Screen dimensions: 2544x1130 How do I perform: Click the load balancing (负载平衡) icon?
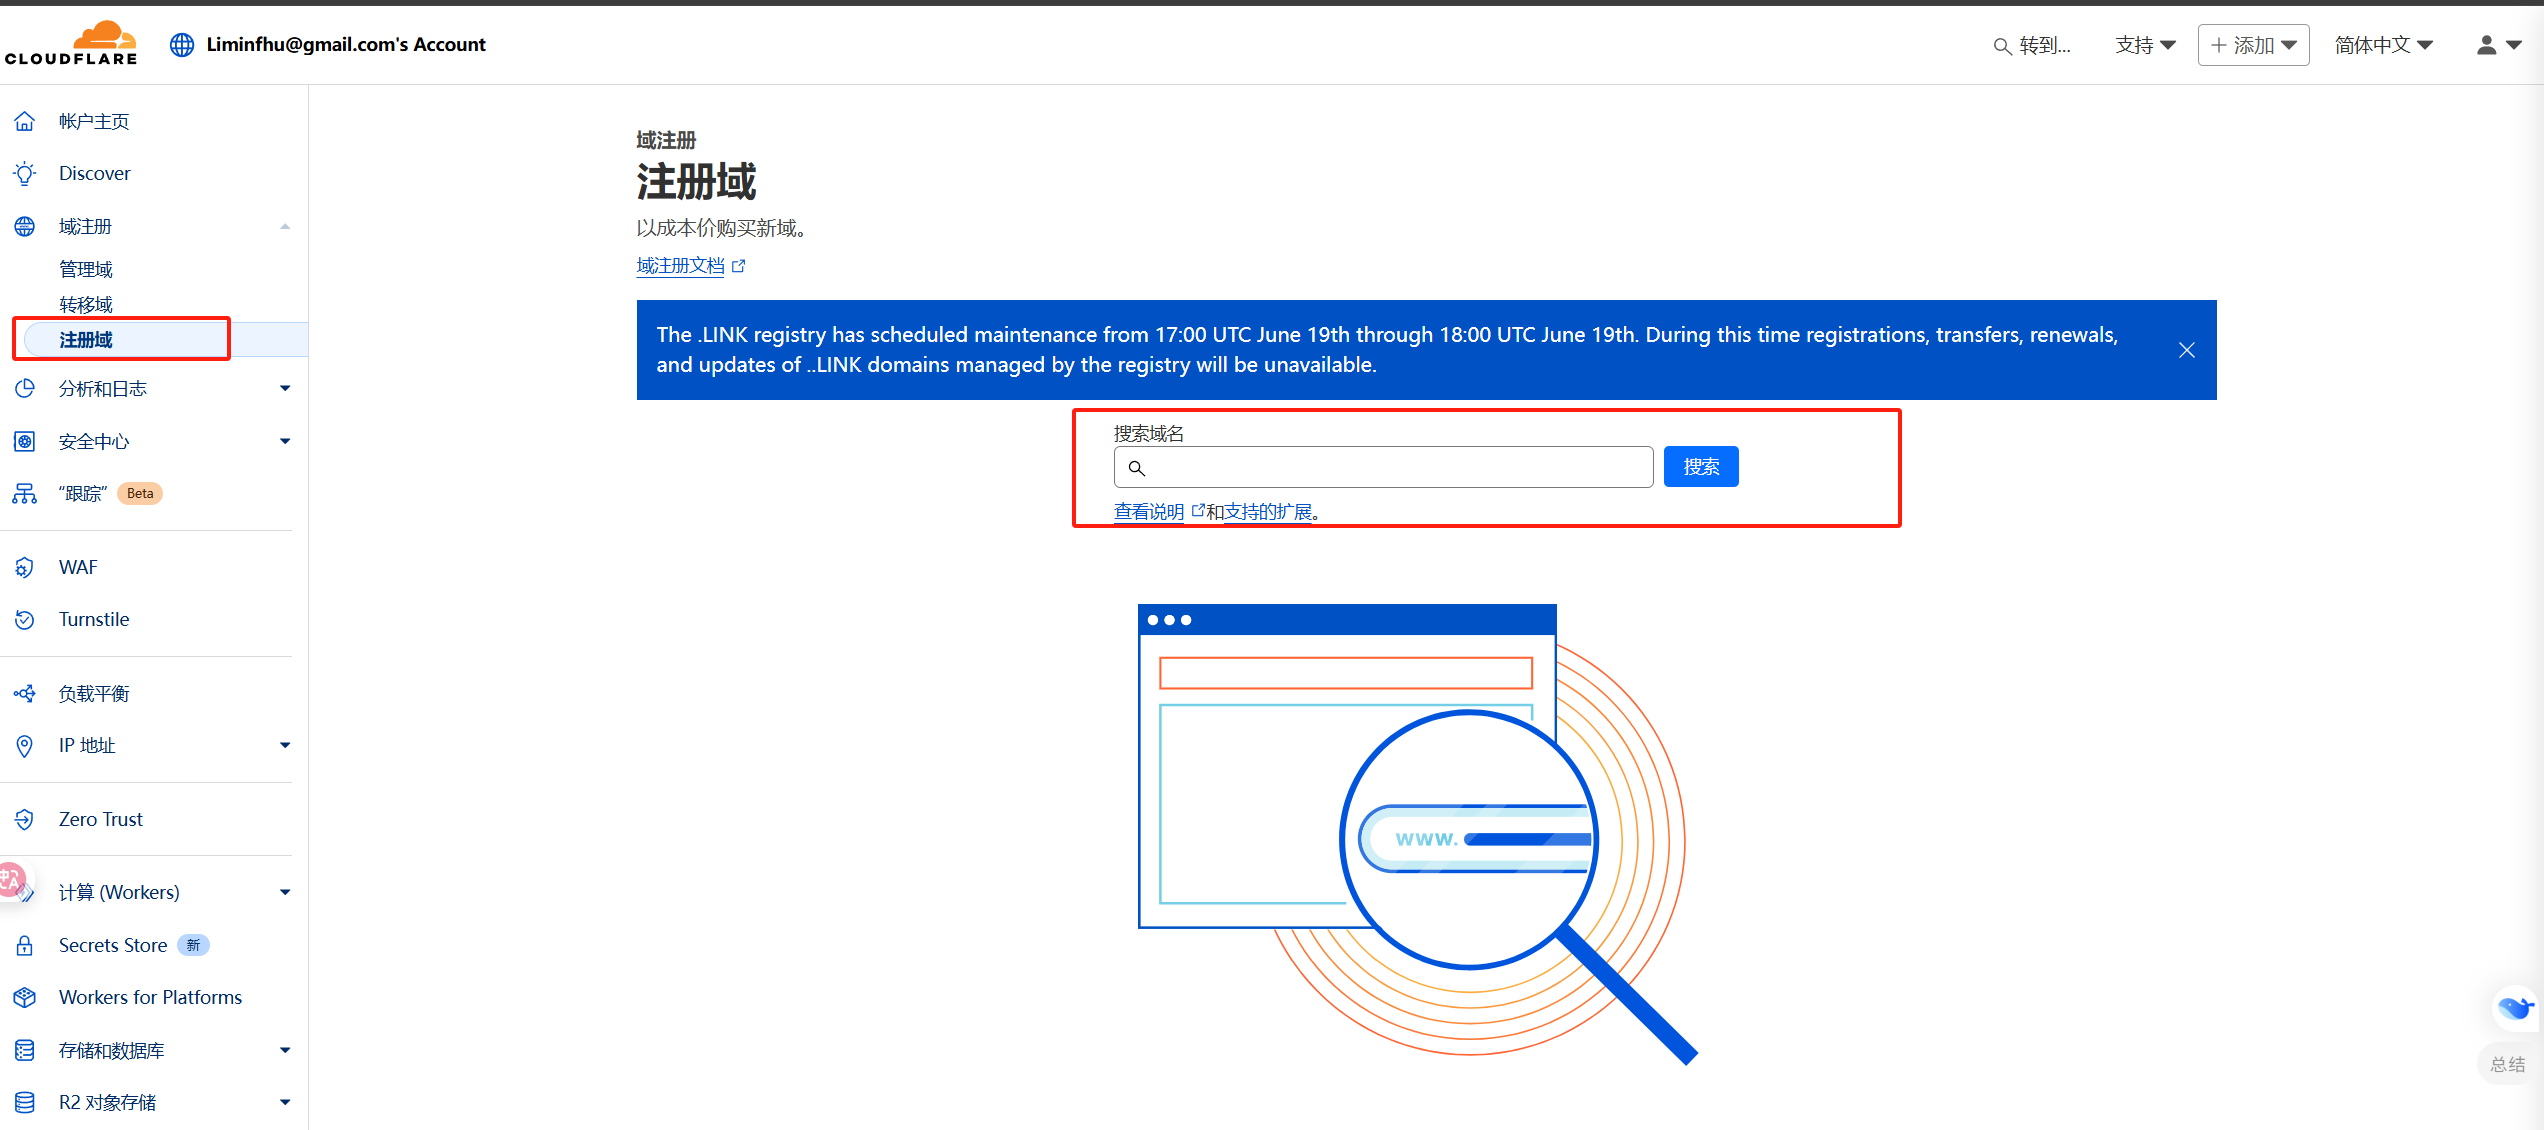[25, 694]
